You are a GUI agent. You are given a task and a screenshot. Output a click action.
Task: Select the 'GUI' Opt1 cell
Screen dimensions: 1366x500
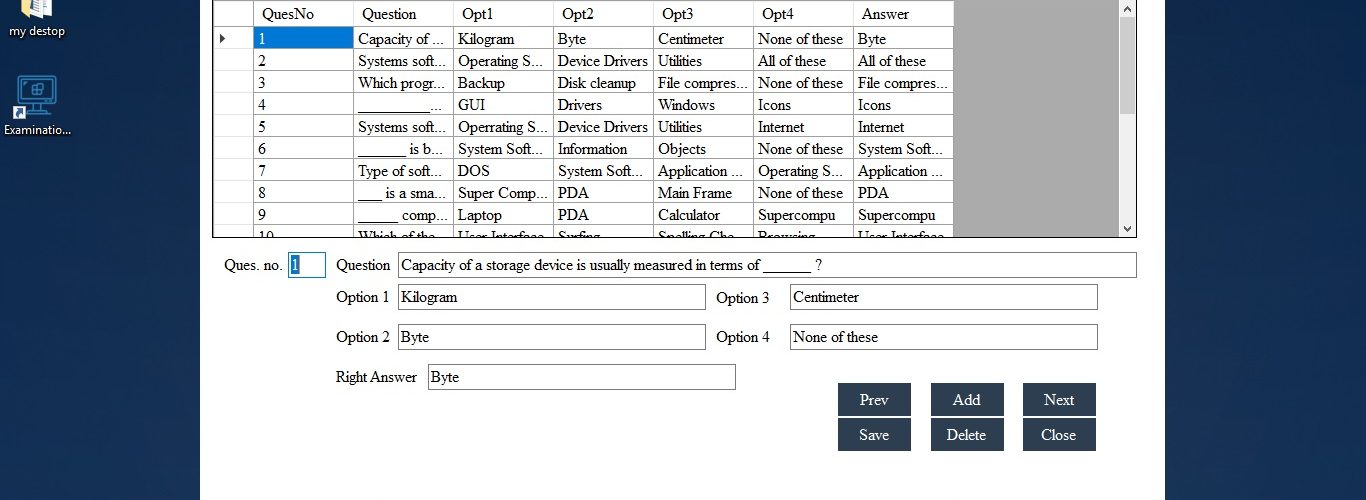click(503, 105)
